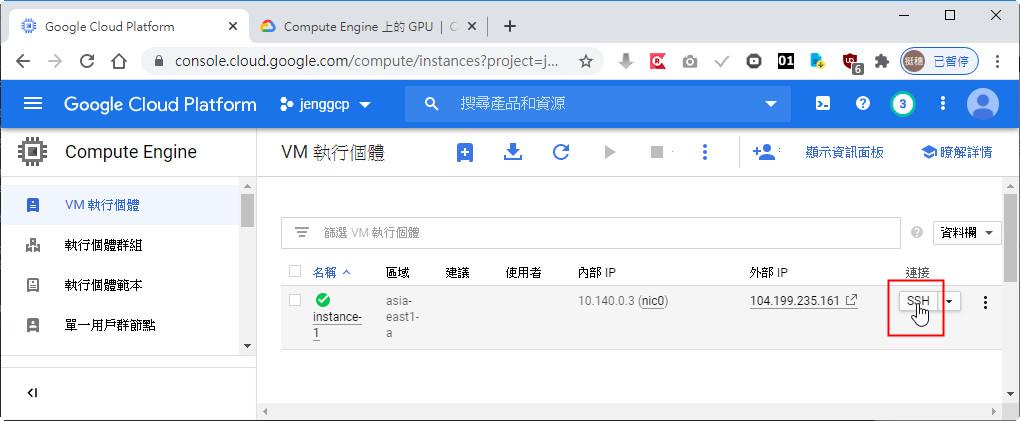Click the Google Cloud Platform logo text

click(160, 104)
